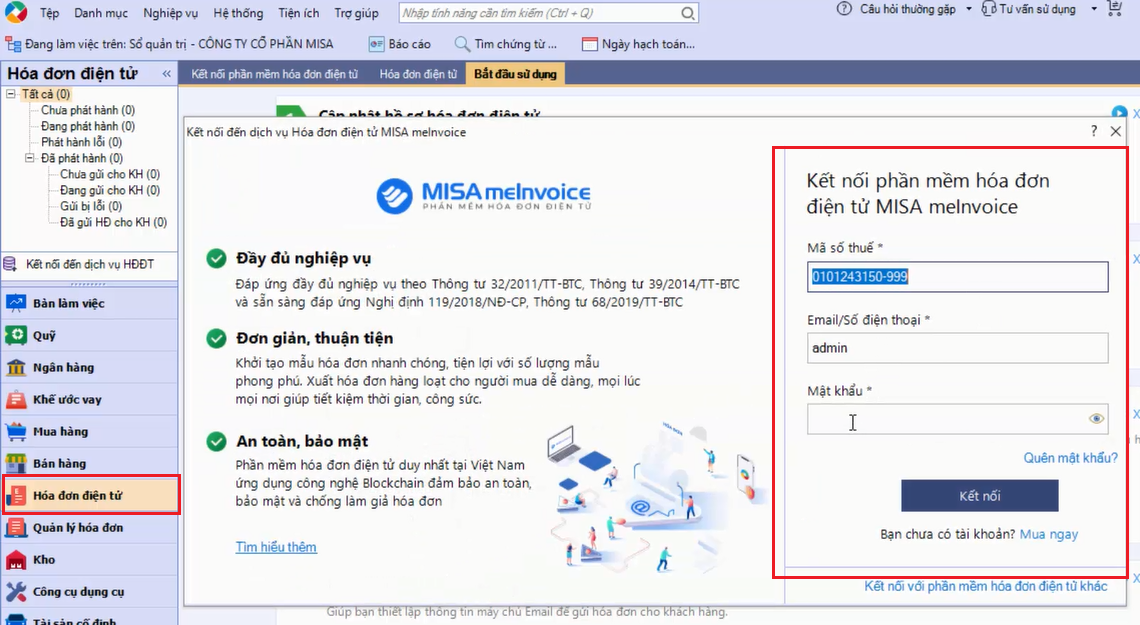The width and height of the screenshot is (1140, 625).
Task: Select Chưa gửi cho KH (0) item
Action: pyautogui.click(x=110, y=174)
